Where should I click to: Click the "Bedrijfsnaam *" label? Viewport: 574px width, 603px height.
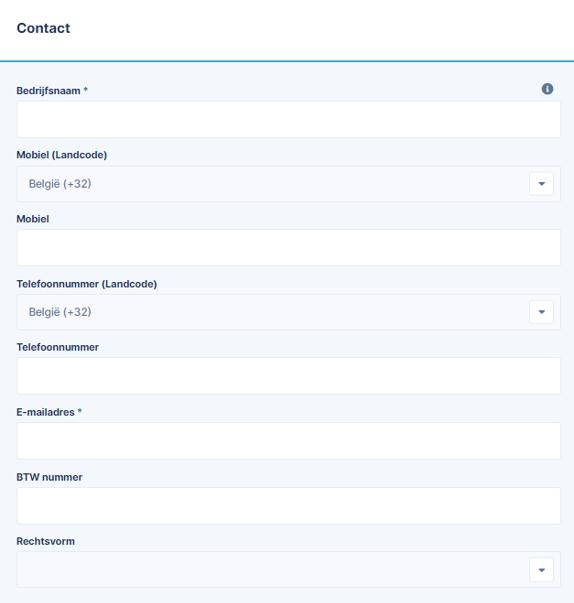click(x=52, y=91)
